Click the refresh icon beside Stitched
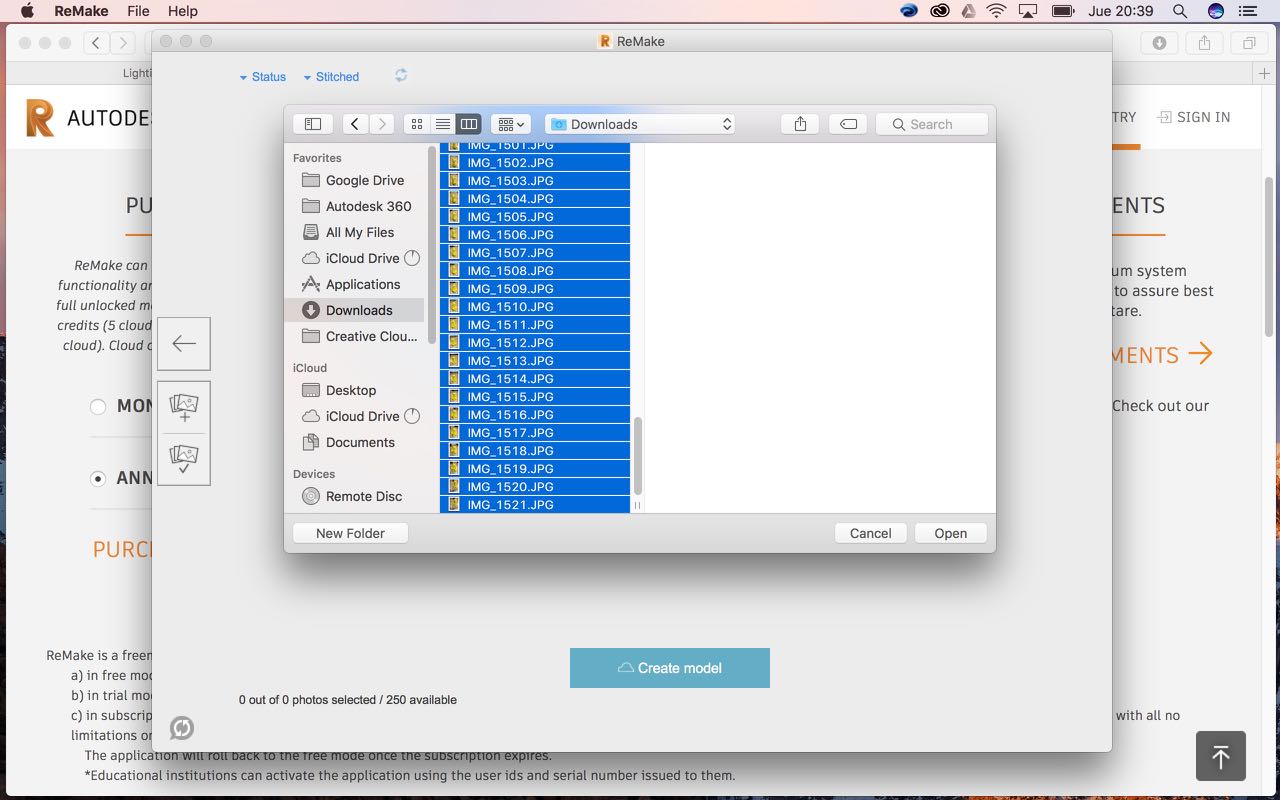This screenshot has height=800, width=1280. [401, 76]
